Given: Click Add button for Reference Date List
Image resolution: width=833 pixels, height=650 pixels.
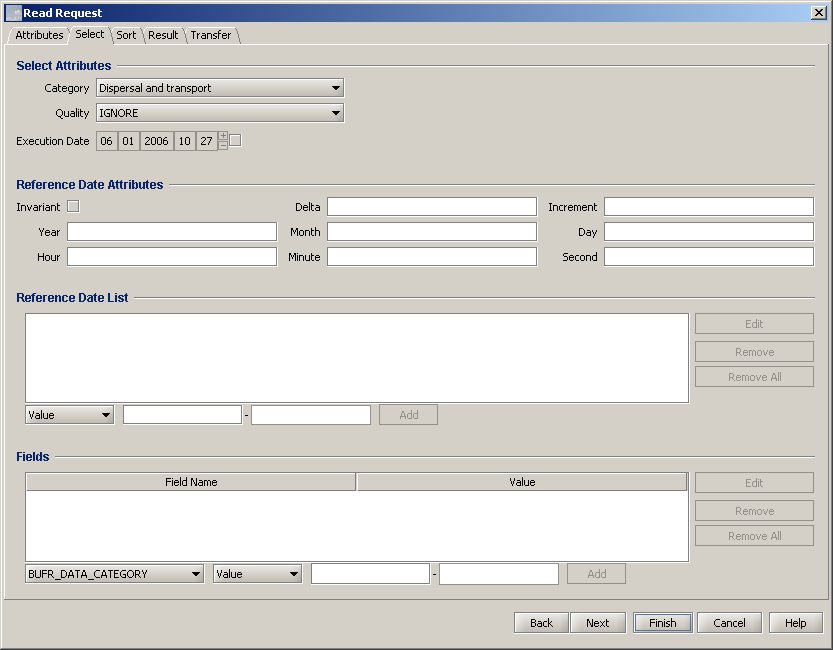Looking at the screenshot, I should point(408,415).
